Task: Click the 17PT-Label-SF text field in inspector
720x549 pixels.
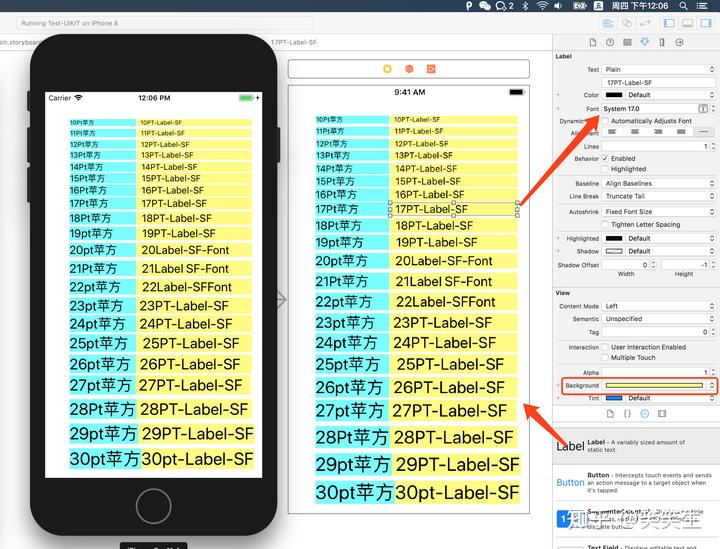Action: [x=659, y=83]
